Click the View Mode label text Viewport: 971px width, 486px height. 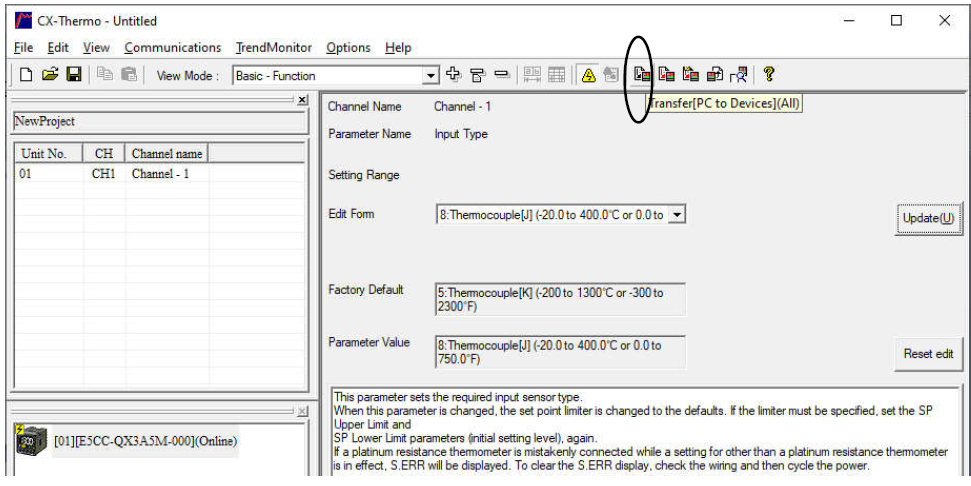(x=187, y=76)
